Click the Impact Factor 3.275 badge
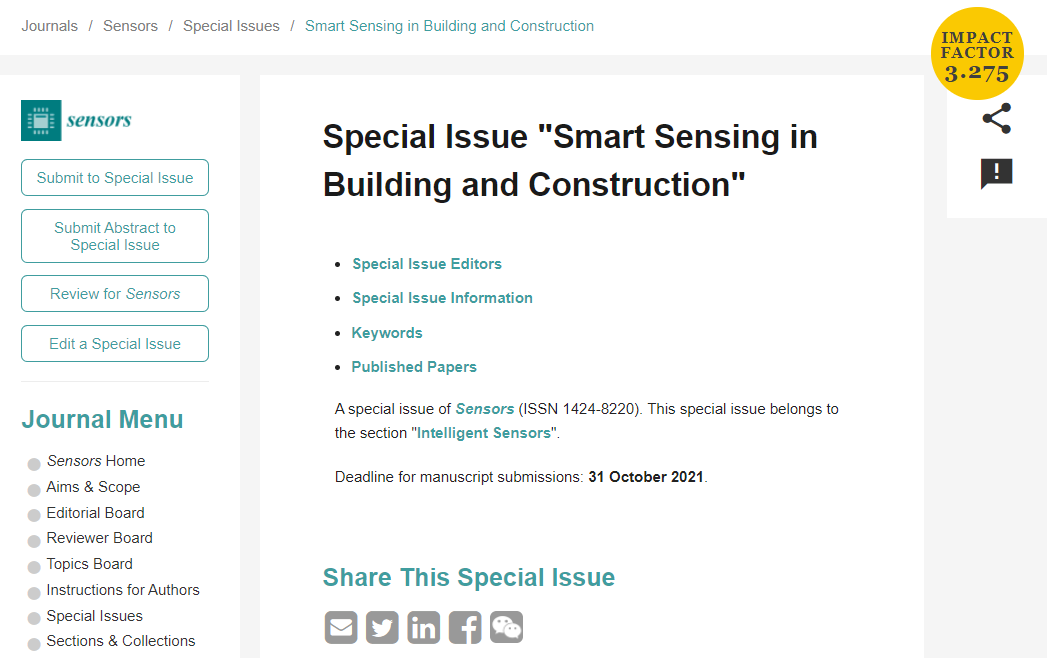The height and width of the screenshot is (658, 1047). [977, 53]
